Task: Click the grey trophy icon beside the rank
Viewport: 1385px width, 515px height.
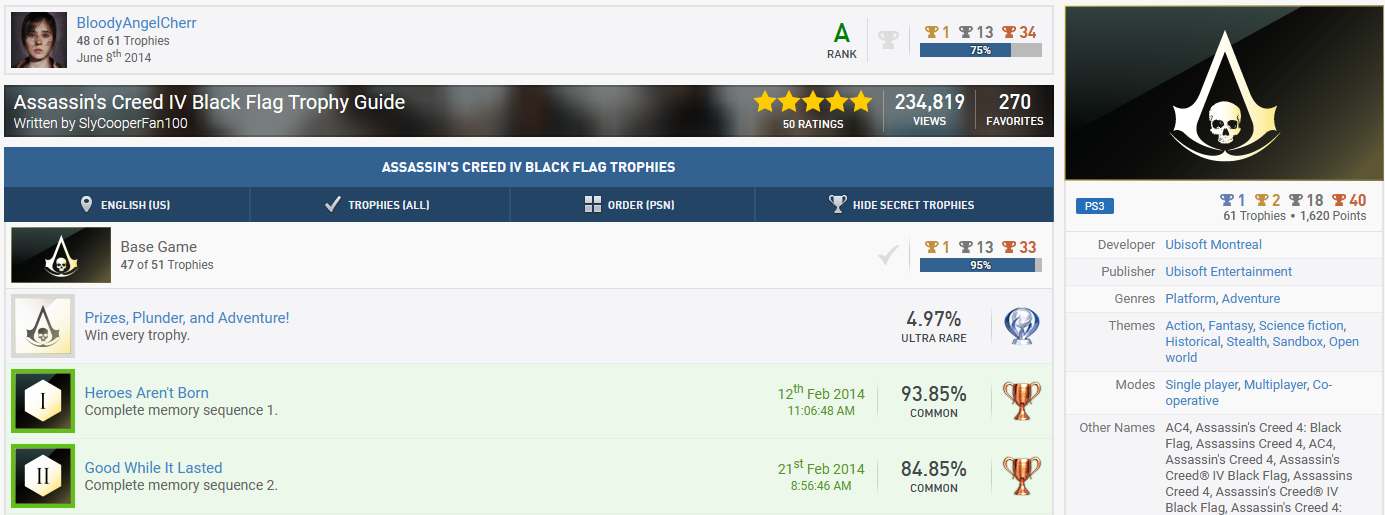Action: pyautogui.click(x=888, y=40)
